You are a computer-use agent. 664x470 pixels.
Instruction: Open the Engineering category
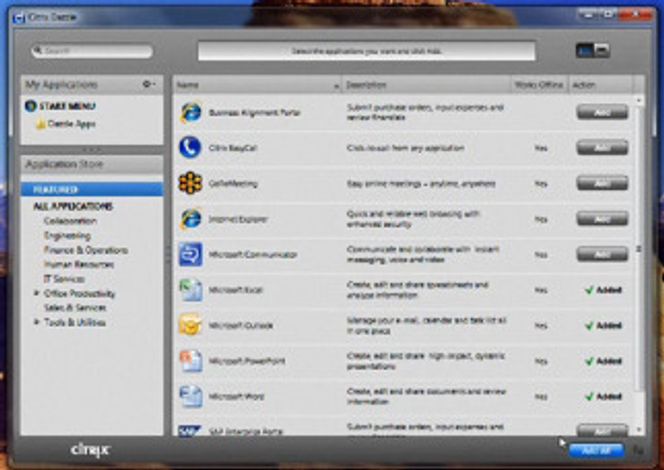67,235
